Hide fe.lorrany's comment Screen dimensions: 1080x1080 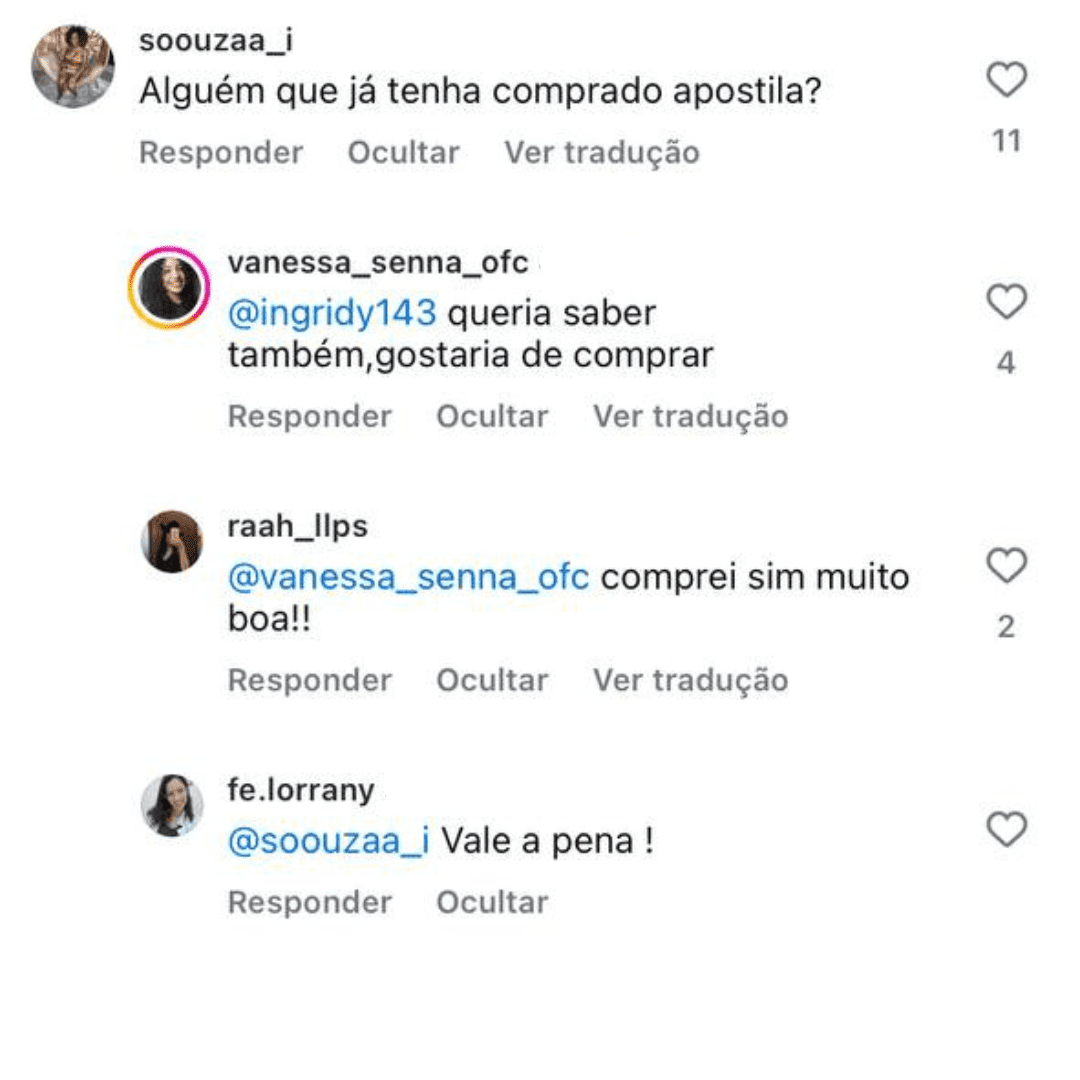pos(492,902)
